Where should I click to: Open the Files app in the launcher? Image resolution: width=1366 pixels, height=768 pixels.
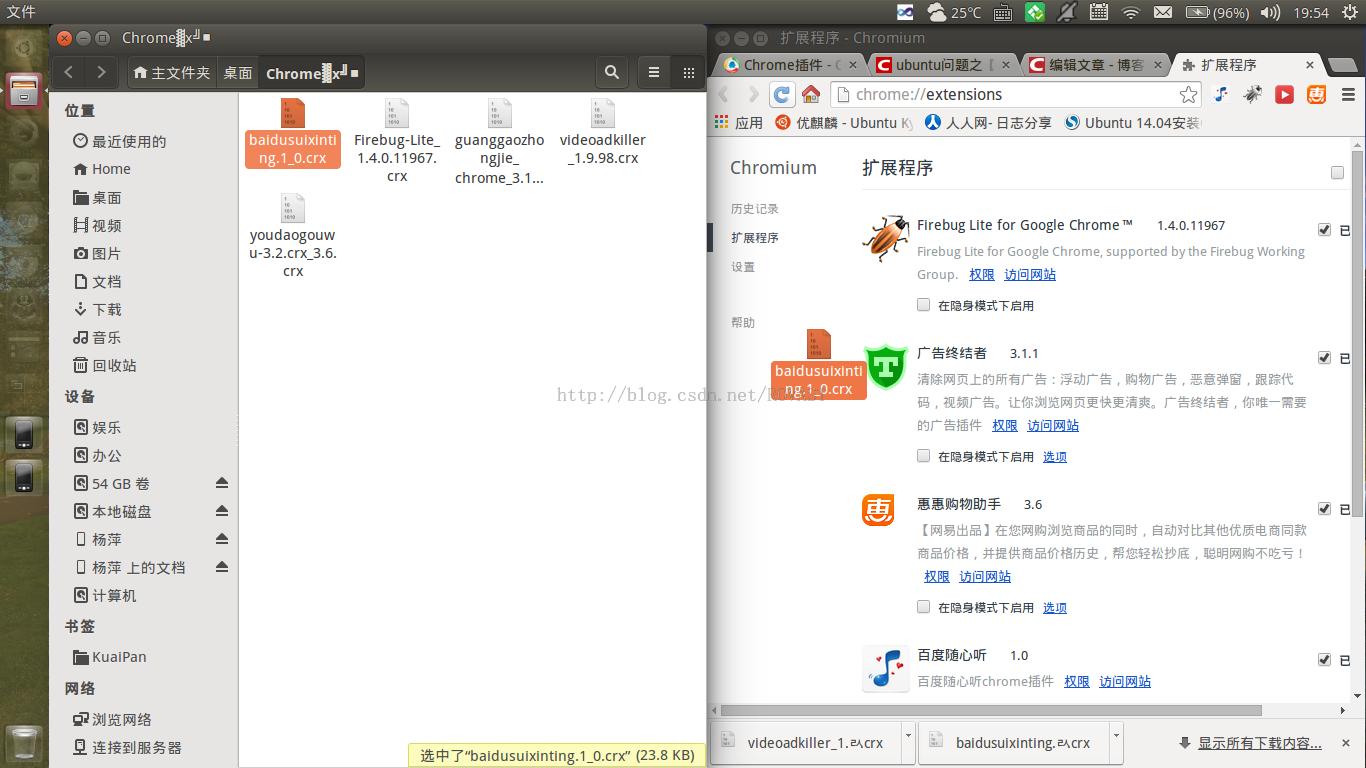click(x=24, y=91)
